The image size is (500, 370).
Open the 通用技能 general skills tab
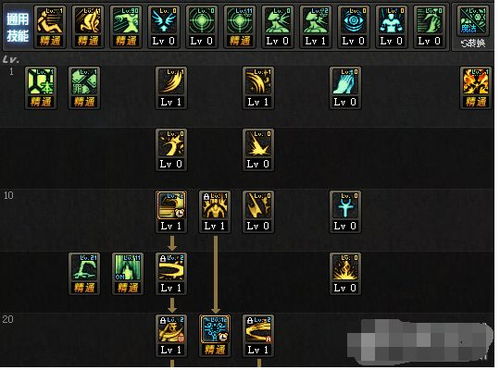click(17, 28)
